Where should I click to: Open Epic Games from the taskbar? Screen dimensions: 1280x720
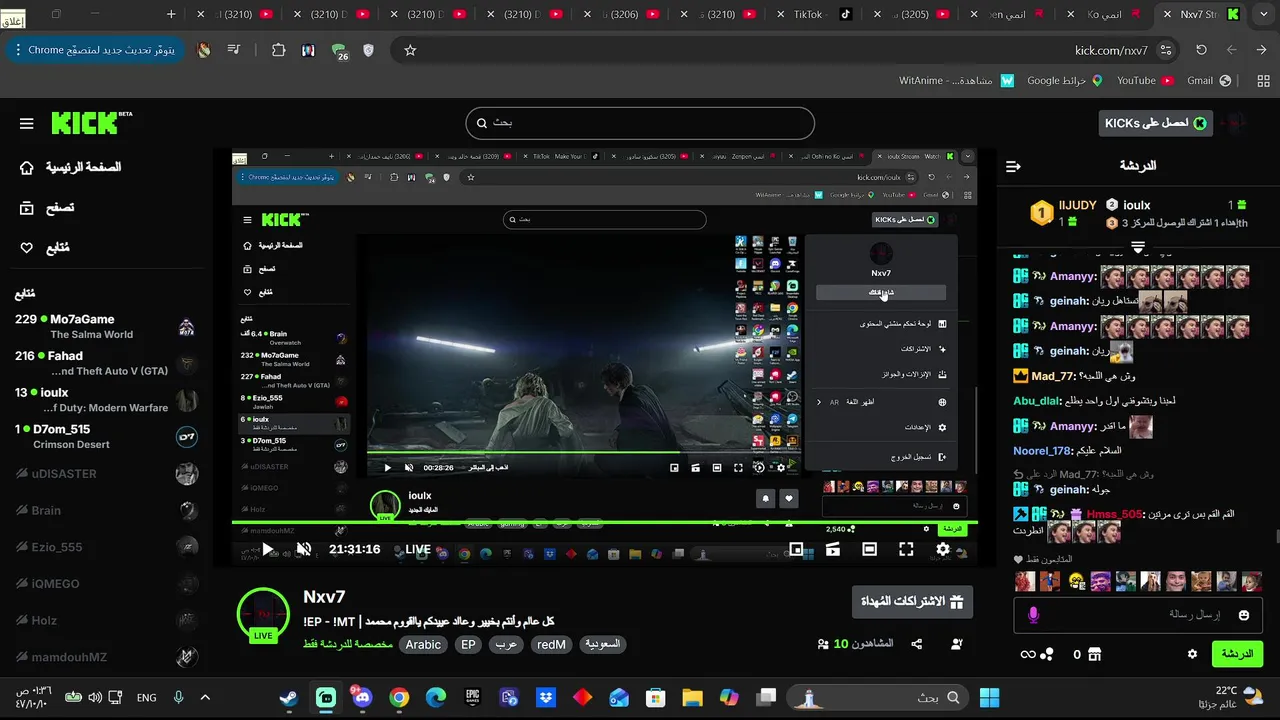pyautogui.click(x=472, y=697)
